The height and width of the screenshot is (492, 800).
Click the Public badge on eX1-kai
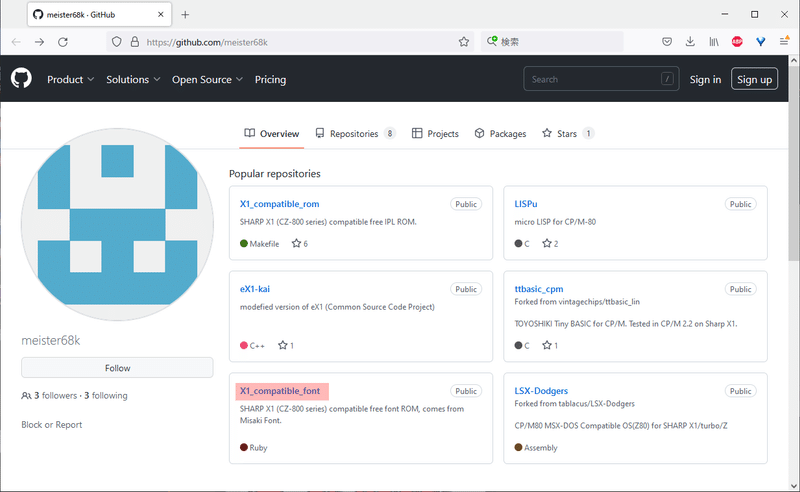pyautogui.click(x=466, y=289)
